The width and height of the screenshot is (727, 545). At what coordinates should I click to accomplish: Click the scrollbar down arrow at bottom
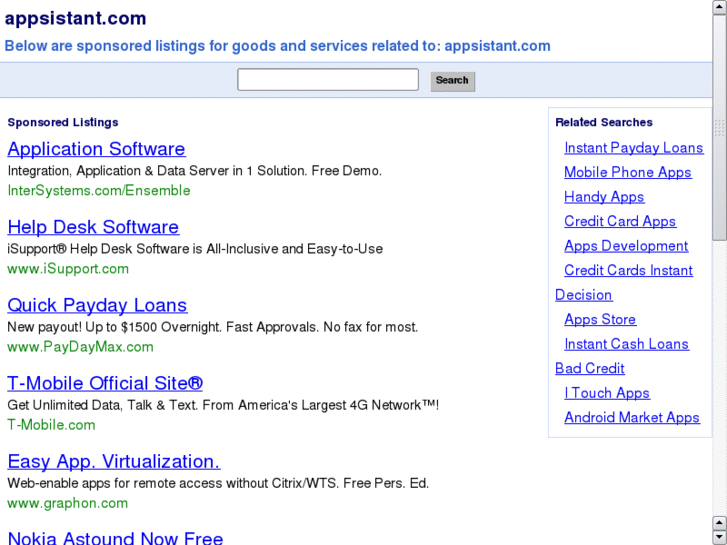coord(720,537)
